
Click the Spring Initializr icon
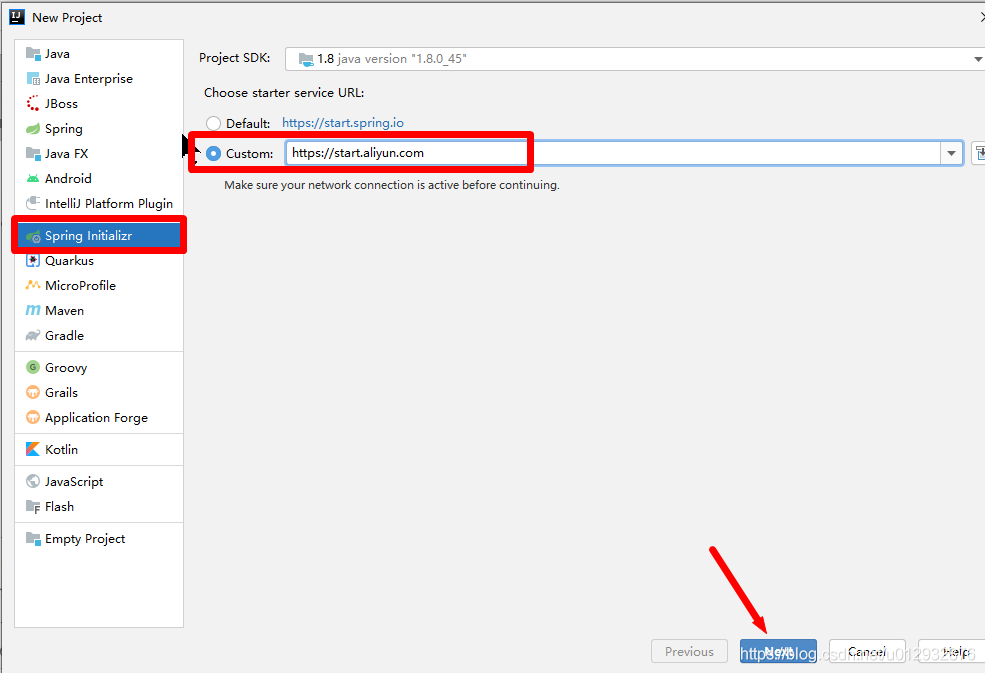tap(33, 236)
